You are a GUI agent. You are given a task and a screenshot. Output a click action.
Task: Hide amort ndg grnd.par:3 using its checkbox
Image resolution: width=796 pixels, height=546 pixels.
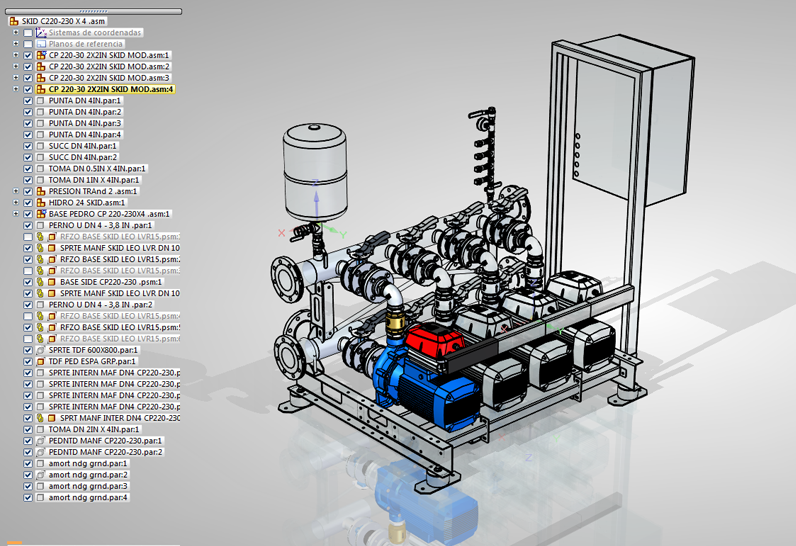[x=28, y=486]
